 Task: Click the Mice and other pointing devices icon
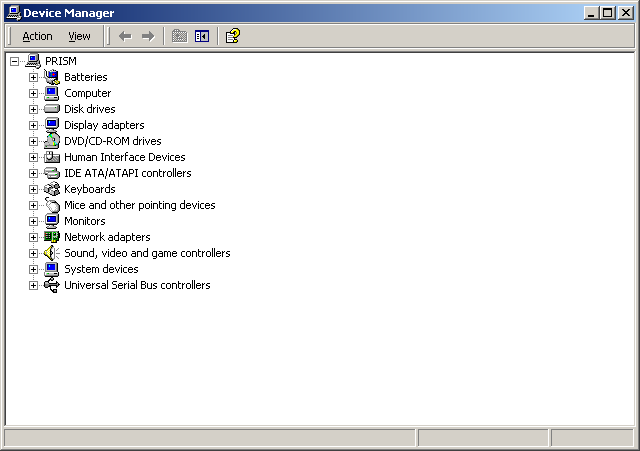pyautogui.click(x=52, y=205)
